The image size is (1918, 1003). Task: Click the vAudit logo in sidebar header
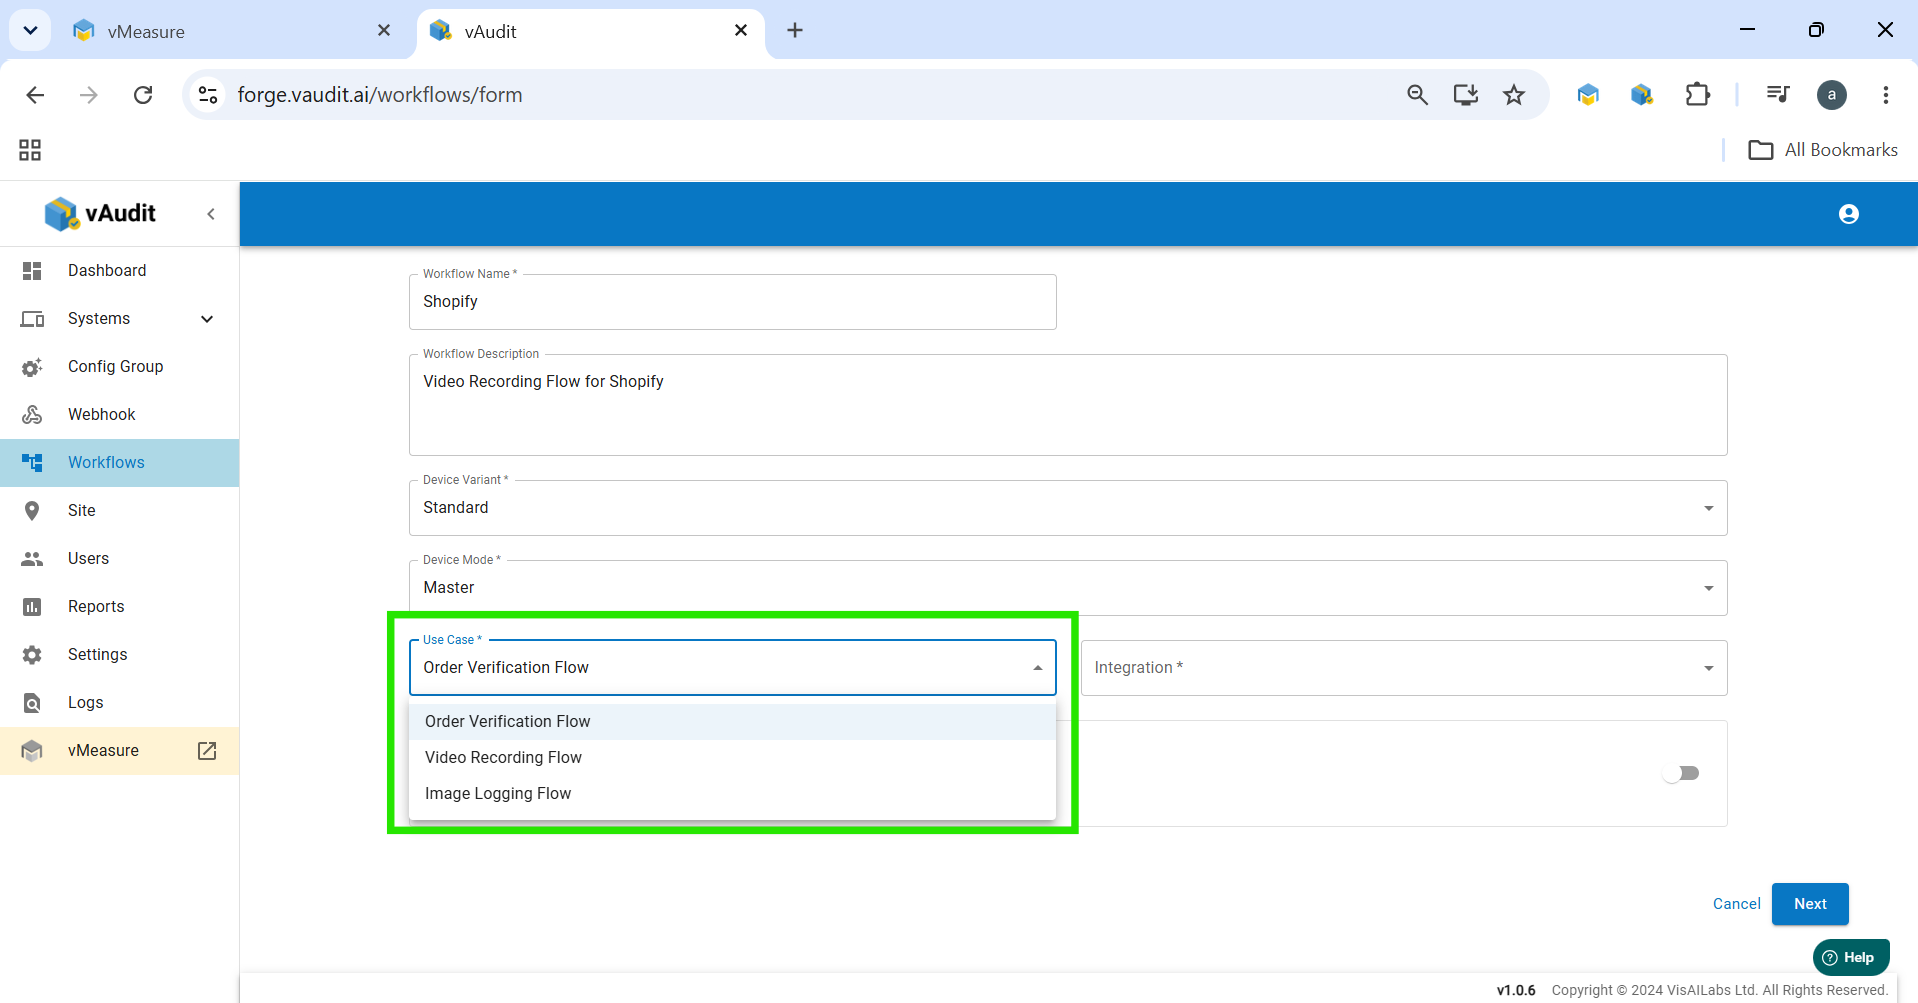pos(100,213)
